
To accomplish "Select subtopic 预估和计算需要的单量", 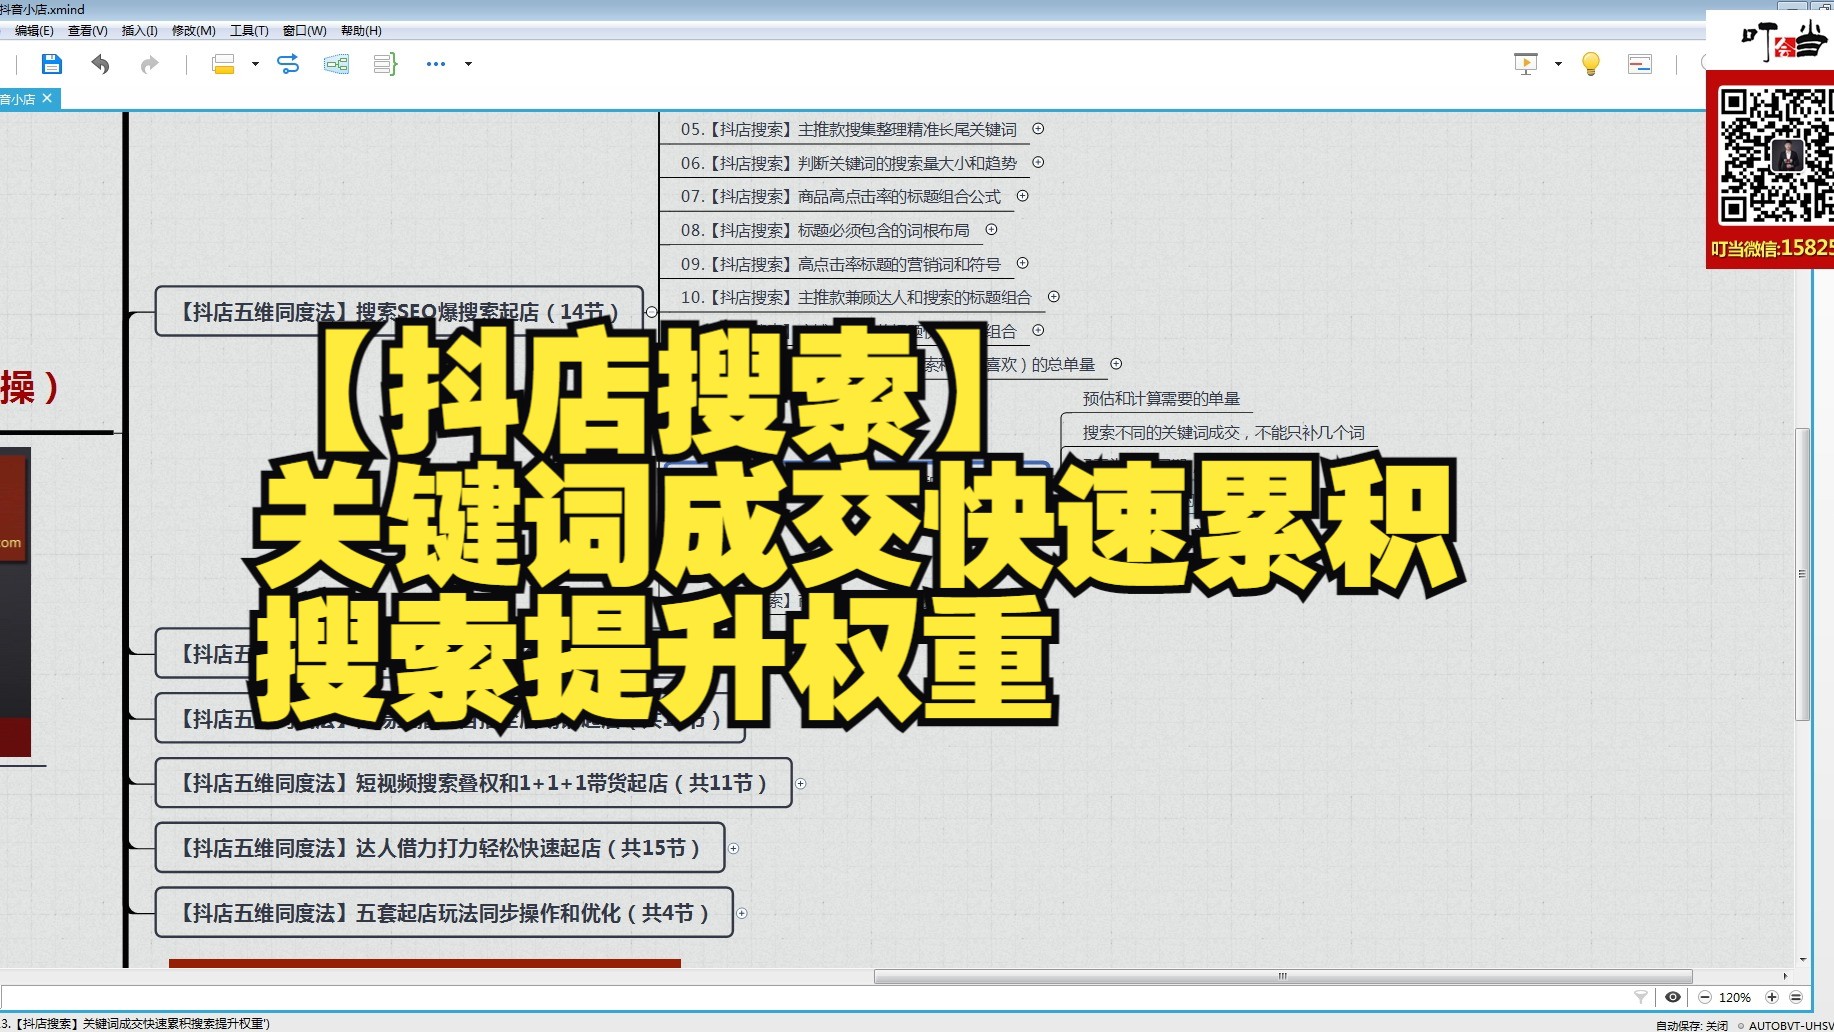I will point(1161,399).
